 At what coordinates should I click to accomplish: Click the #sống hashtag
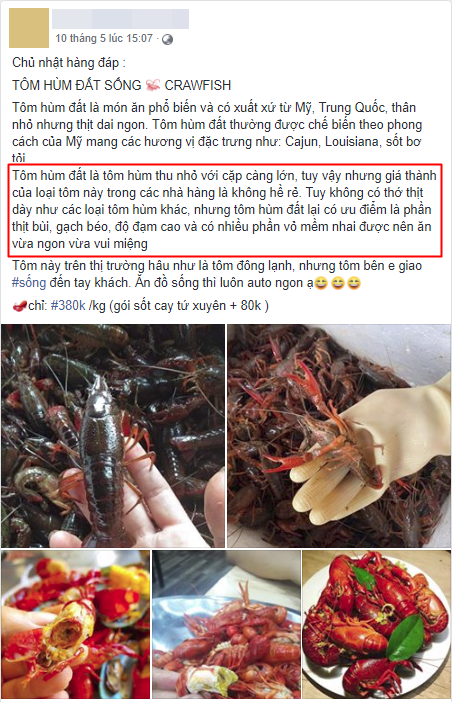(29, 283)
